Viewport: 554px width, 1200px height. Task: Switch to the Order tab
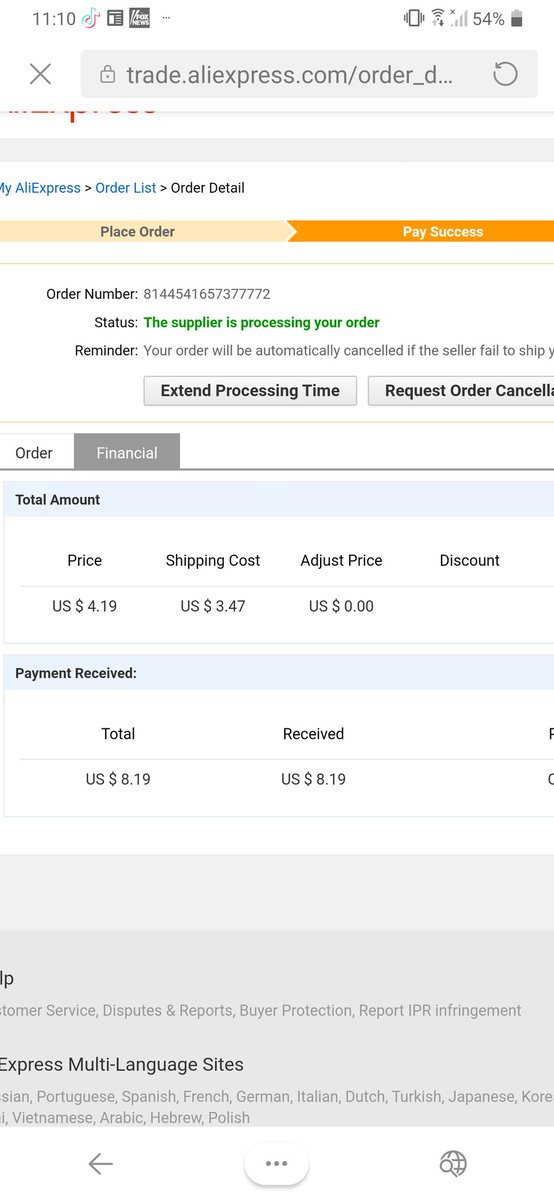[x=34, y=452]
